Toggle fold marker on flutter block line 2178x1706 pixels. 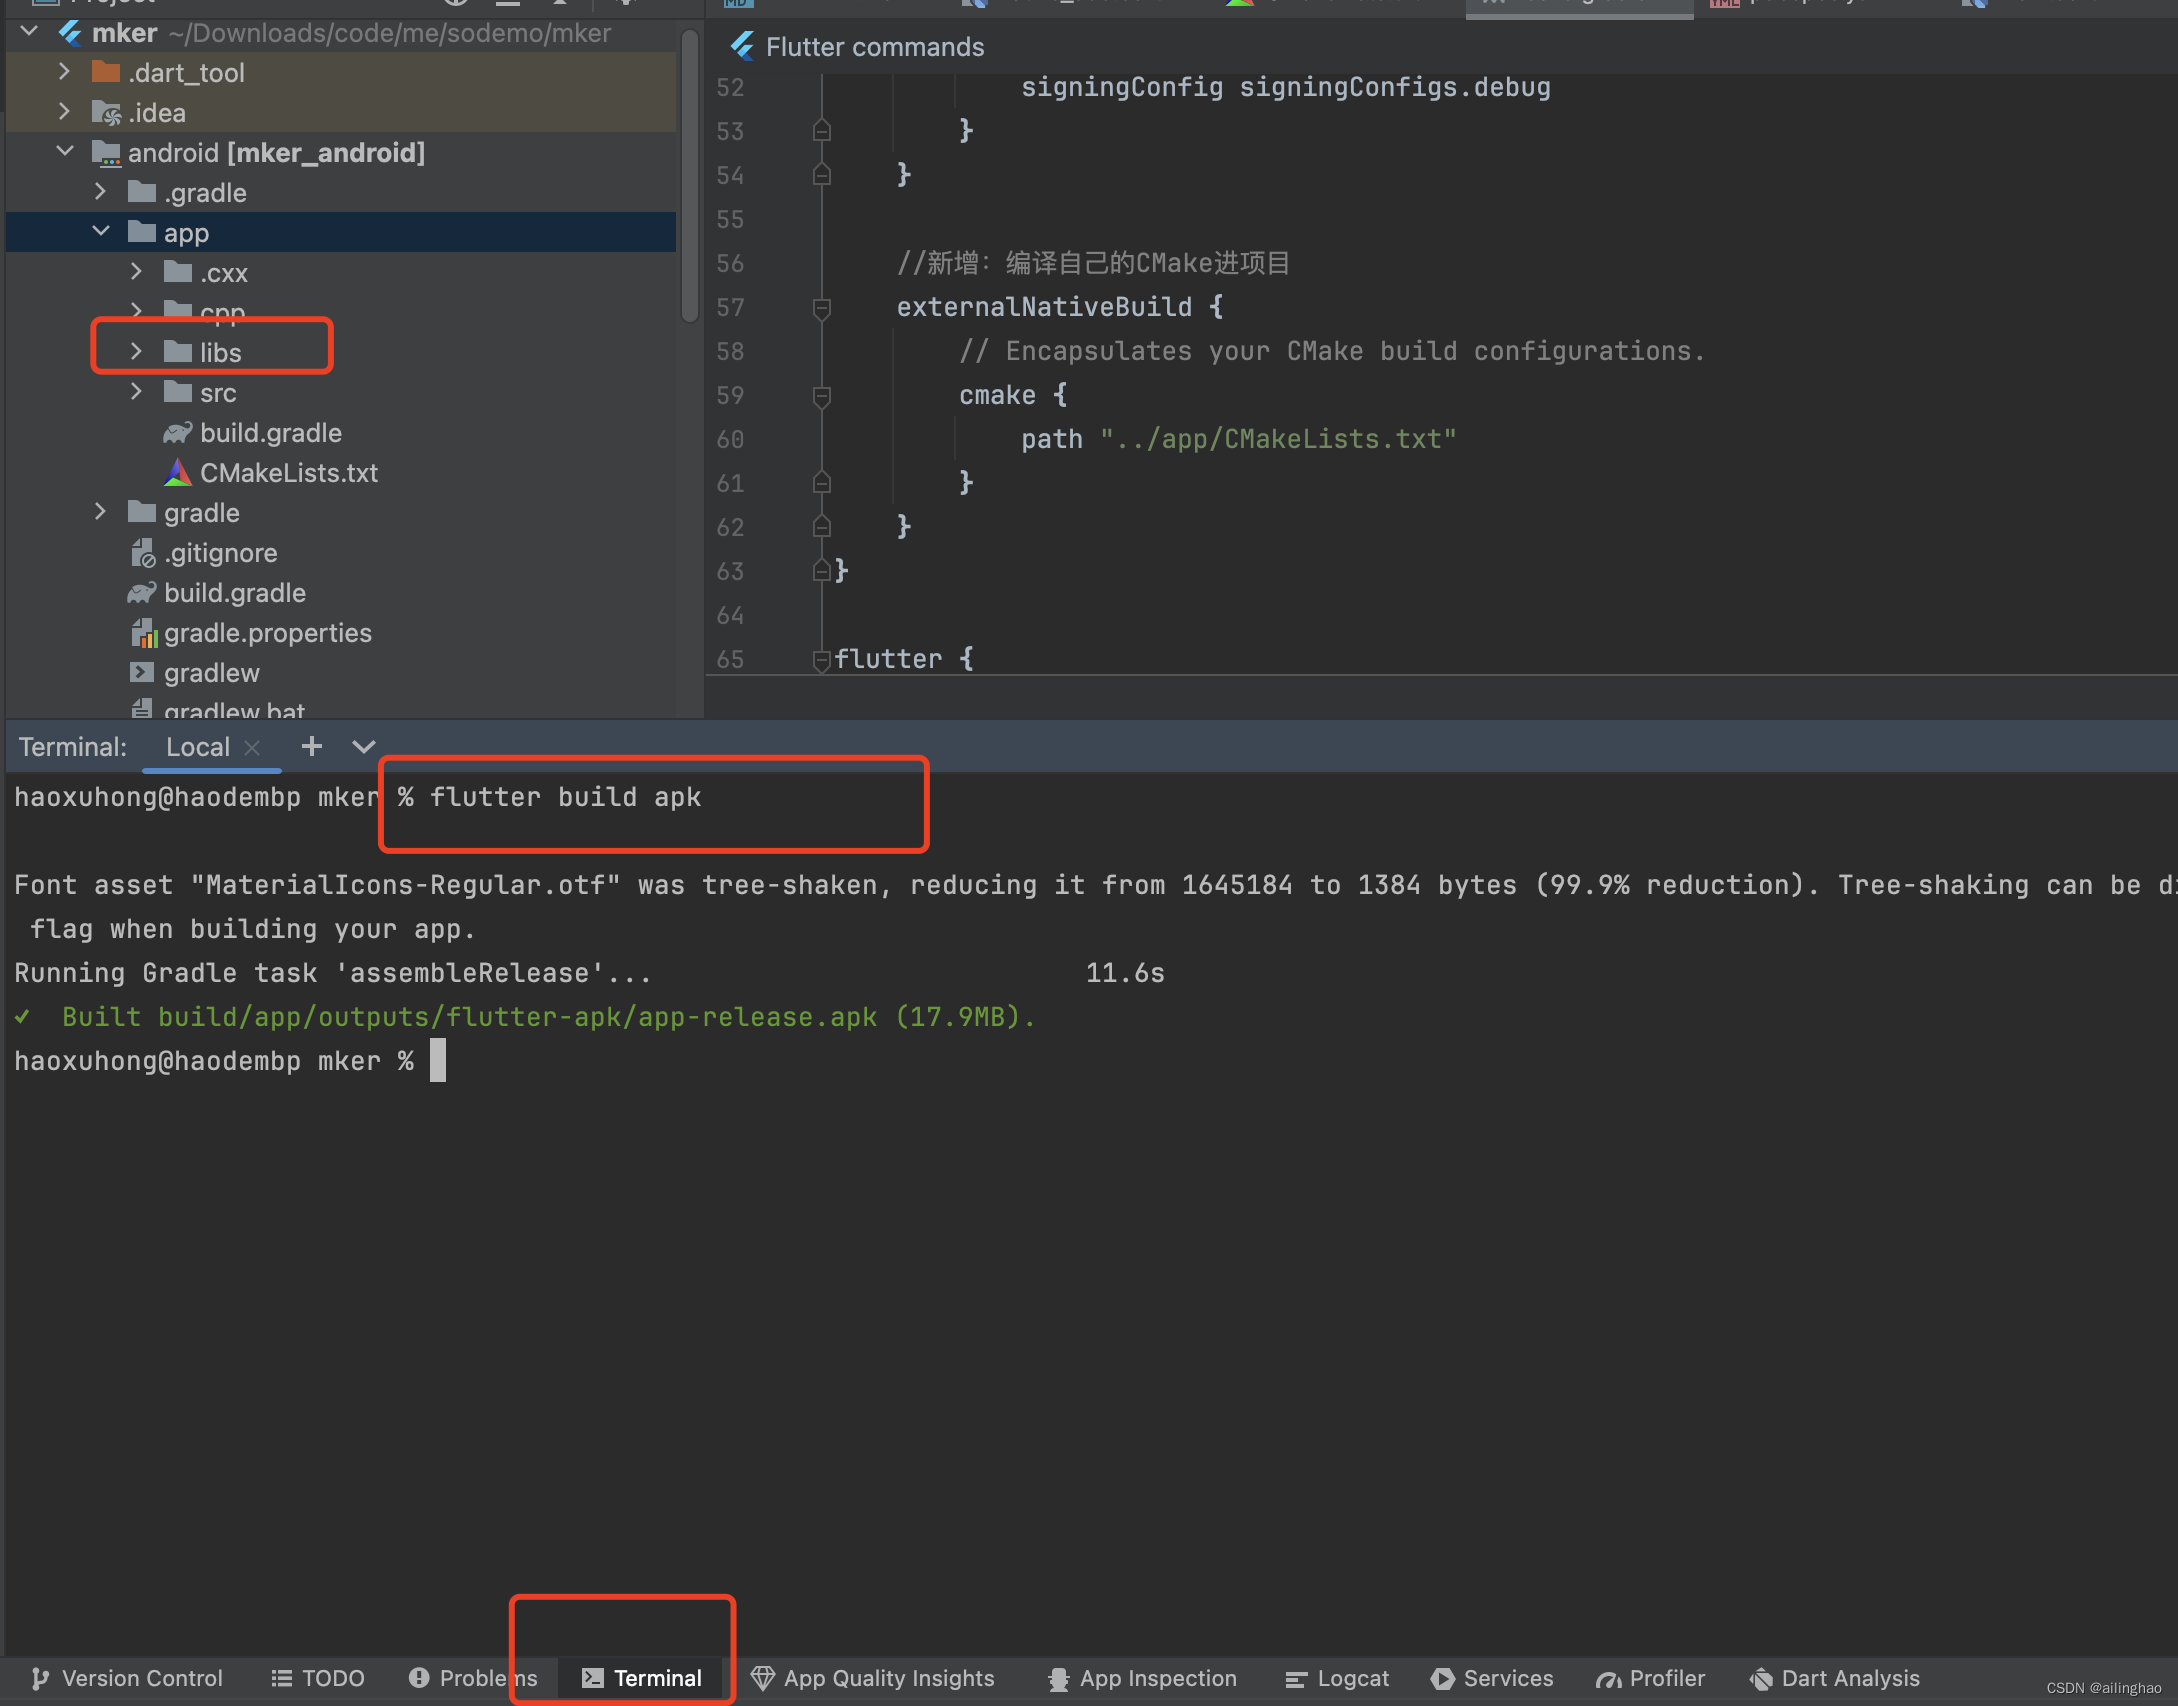point(822,660)
